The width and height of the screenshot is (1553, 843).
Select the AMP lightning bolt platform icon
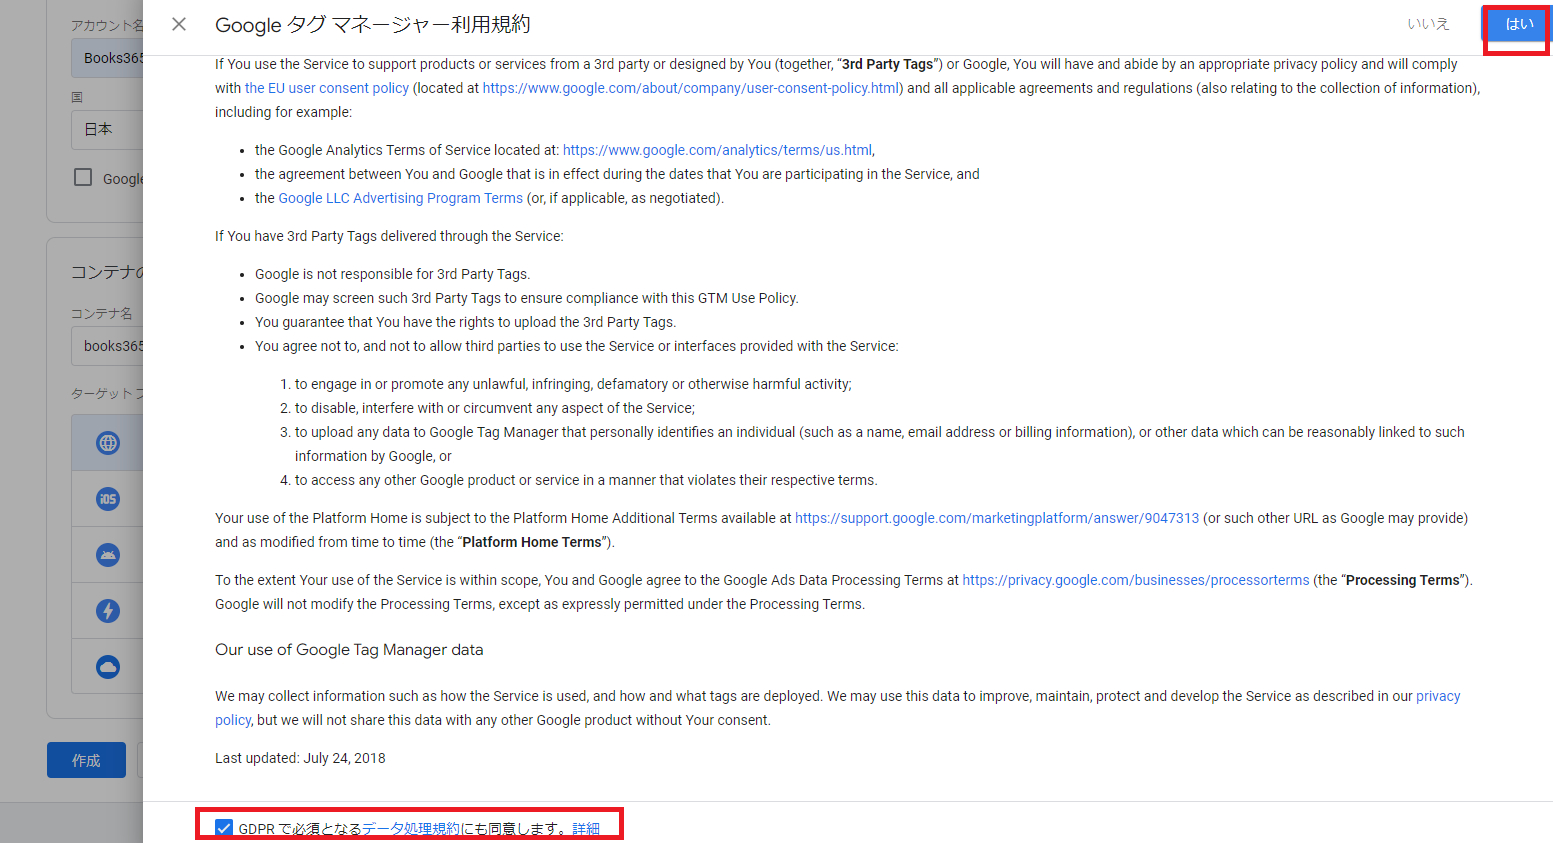108,611
